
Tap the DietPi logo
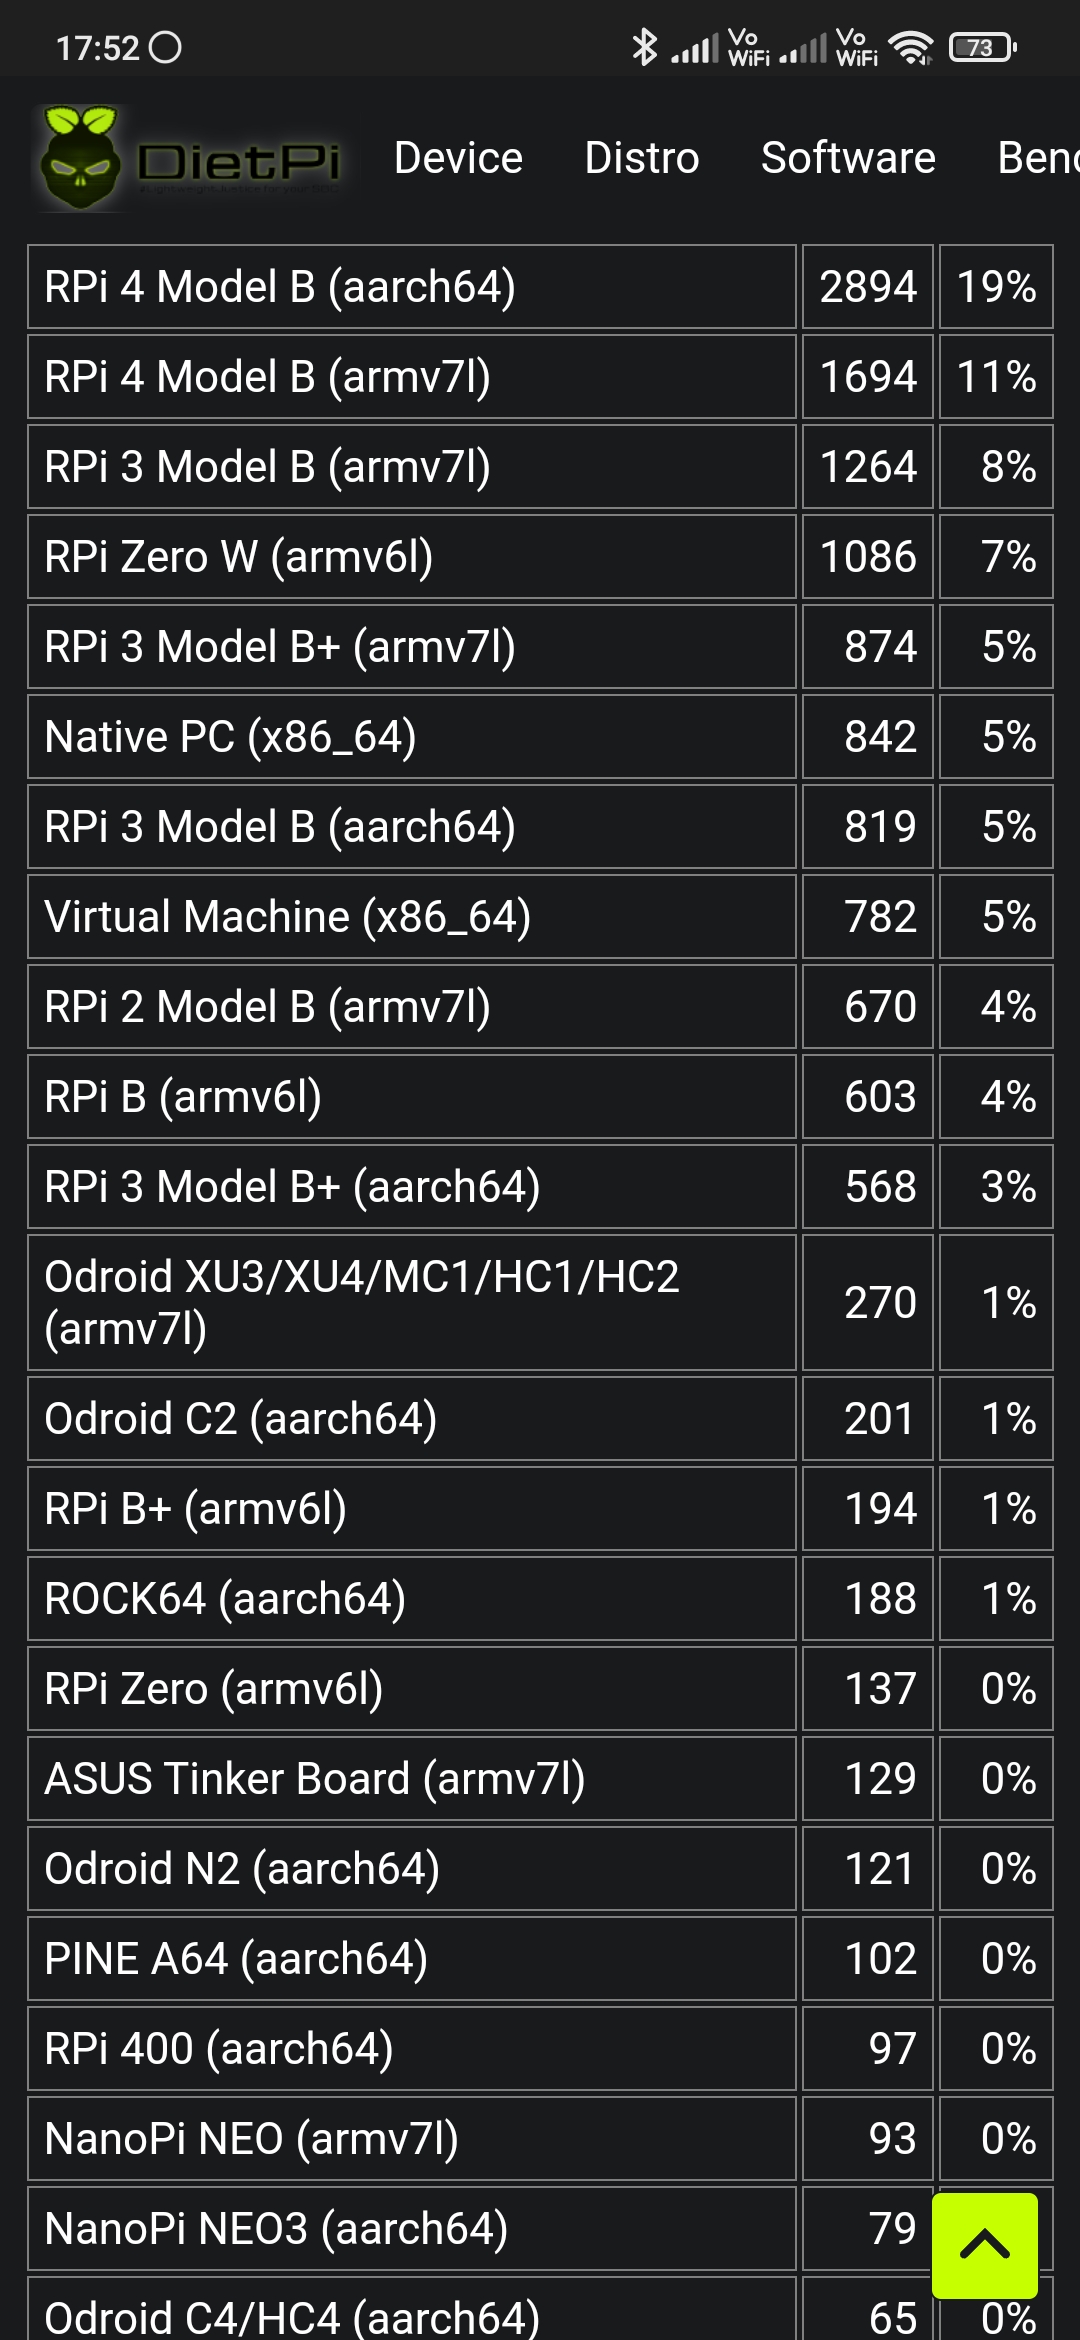click(x=190, y=158)
